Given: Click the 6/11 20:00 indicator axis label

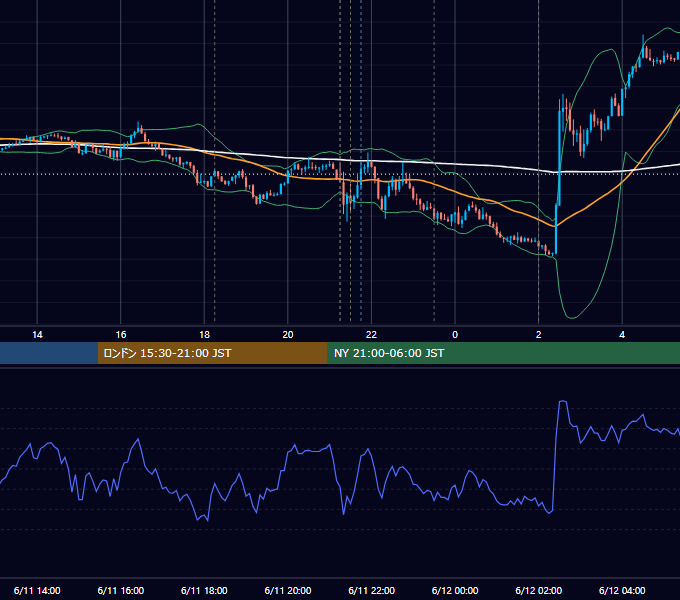Looking at the screenshot, I should 288,590.
